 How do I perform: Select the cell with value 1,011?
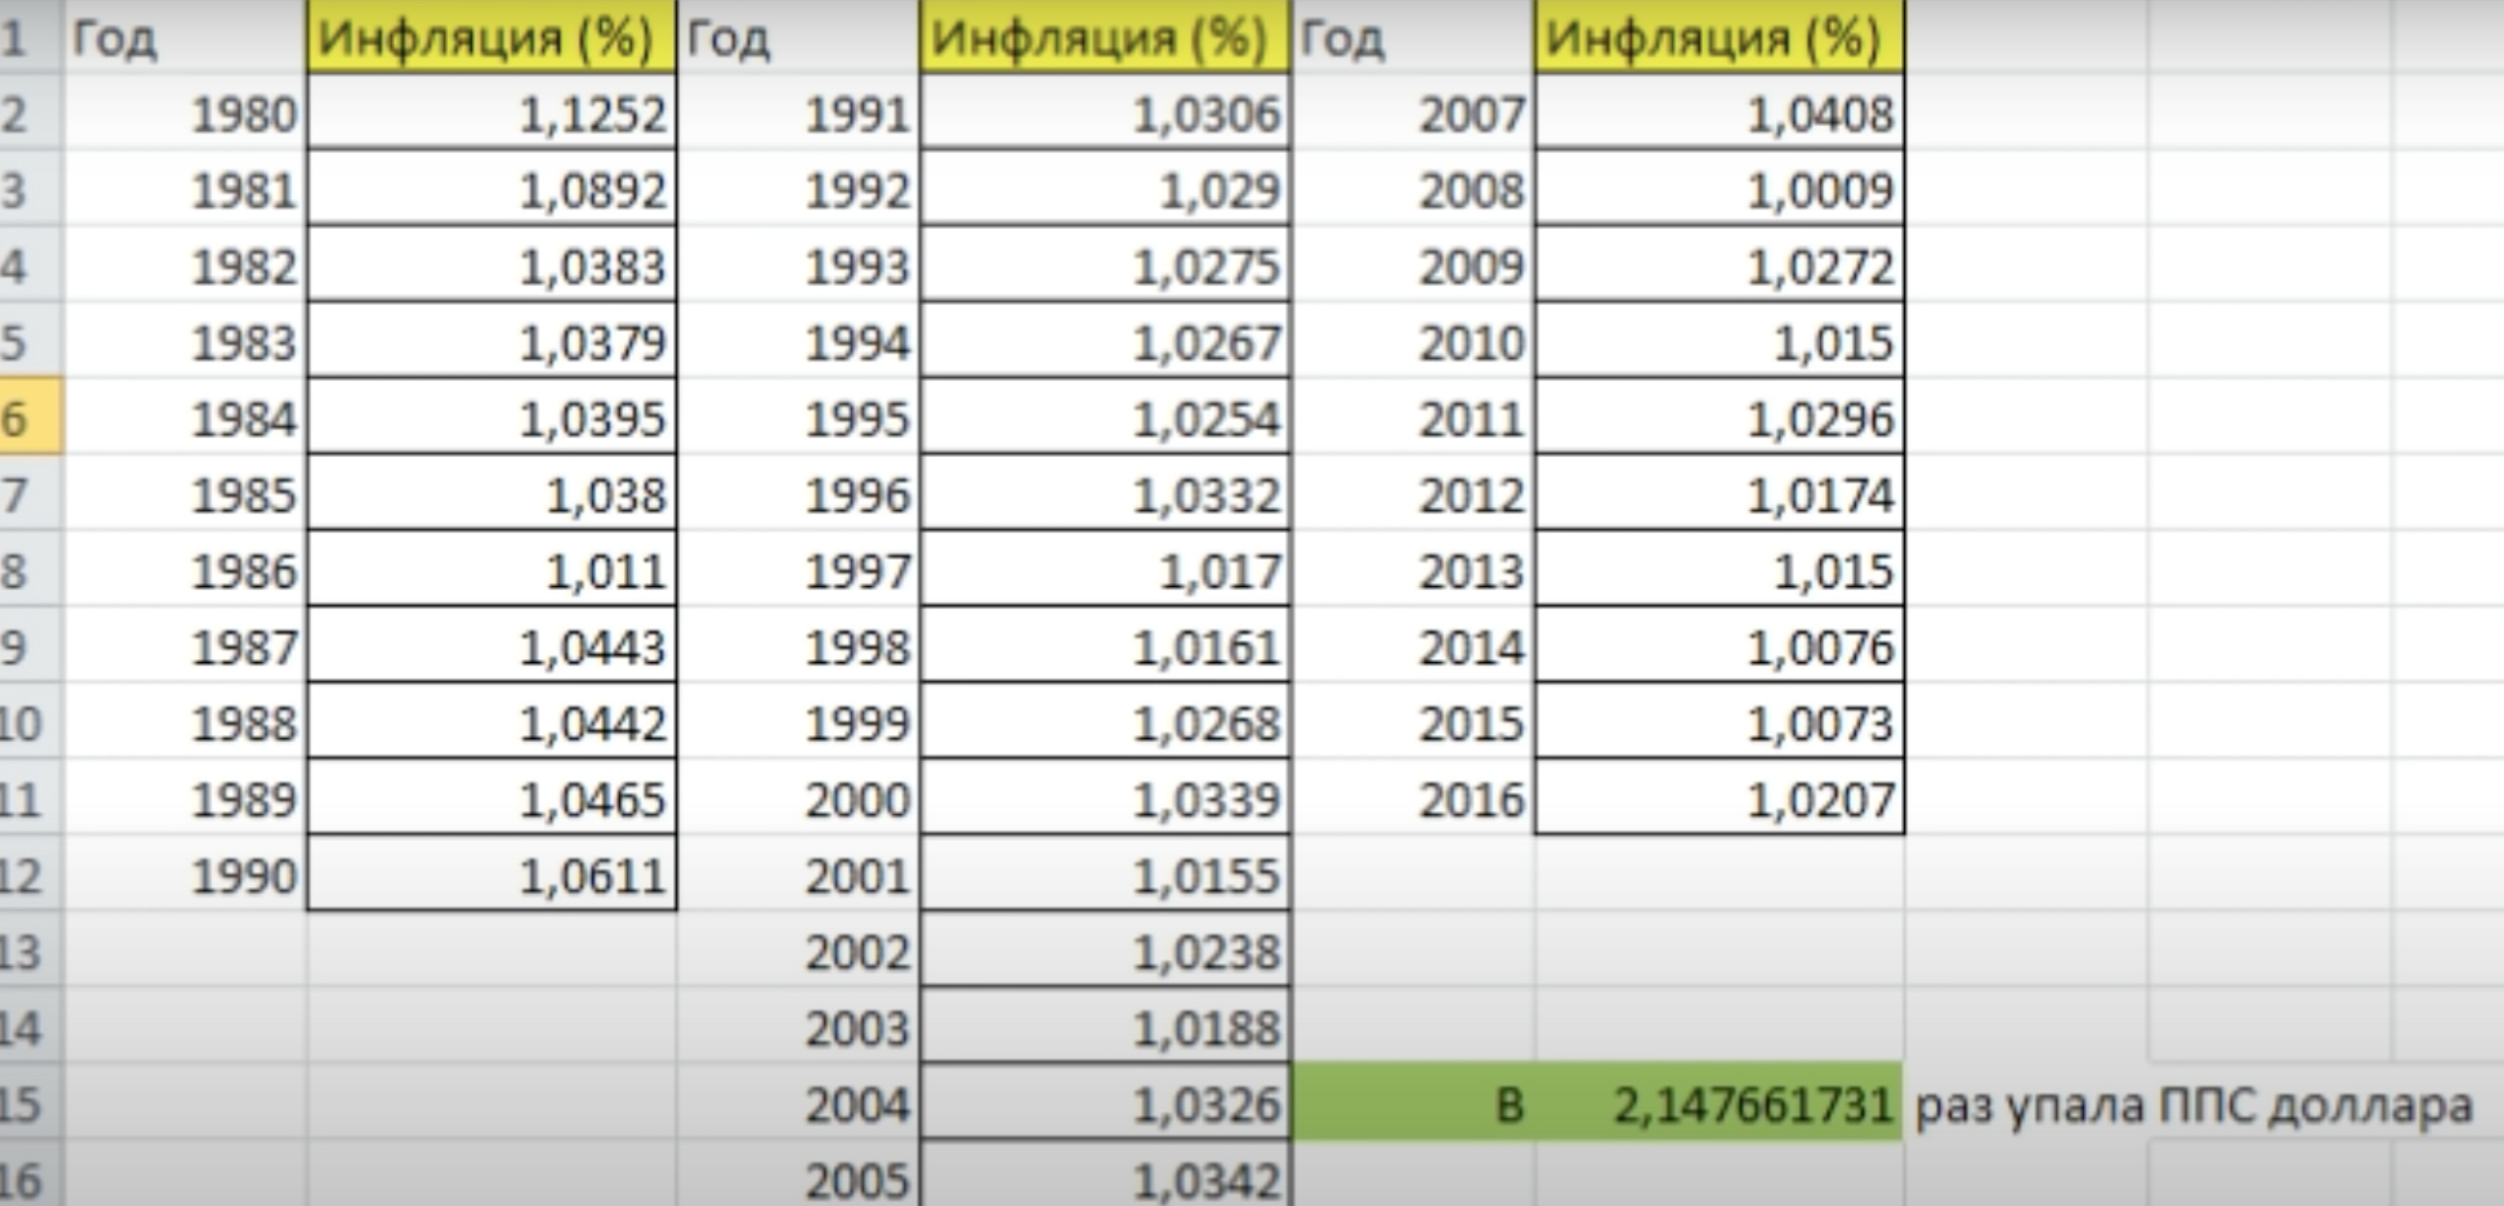(492, 569)
